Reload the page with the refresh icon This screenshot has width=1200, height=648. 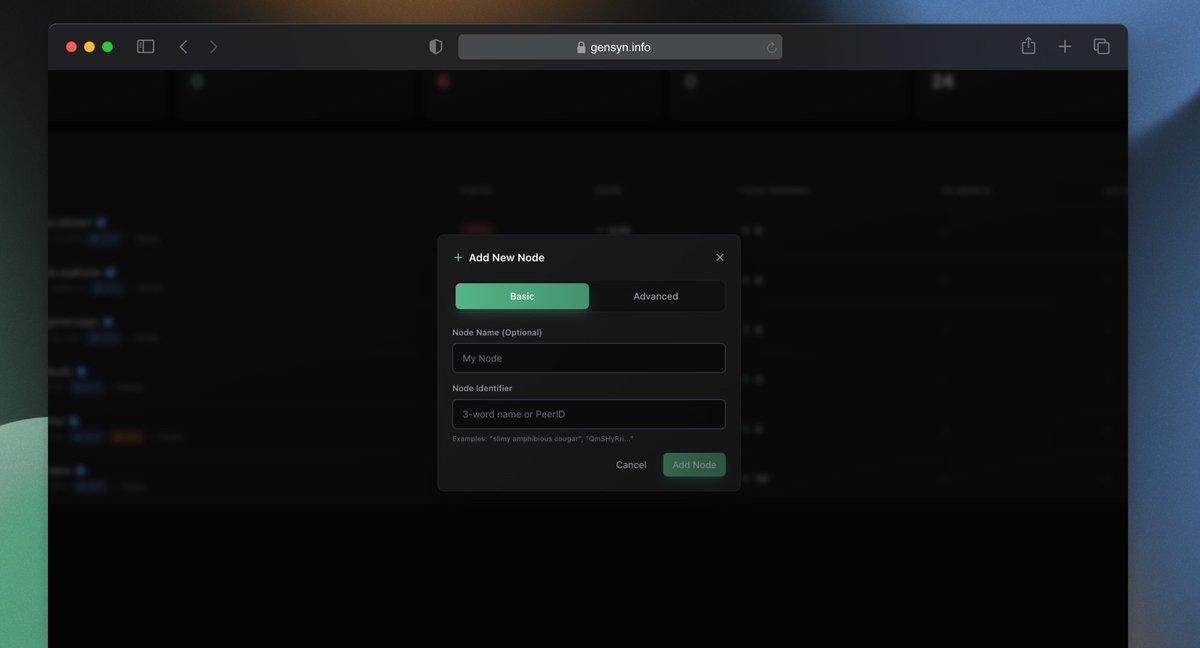pyautogui.click(x=771, y=47)
